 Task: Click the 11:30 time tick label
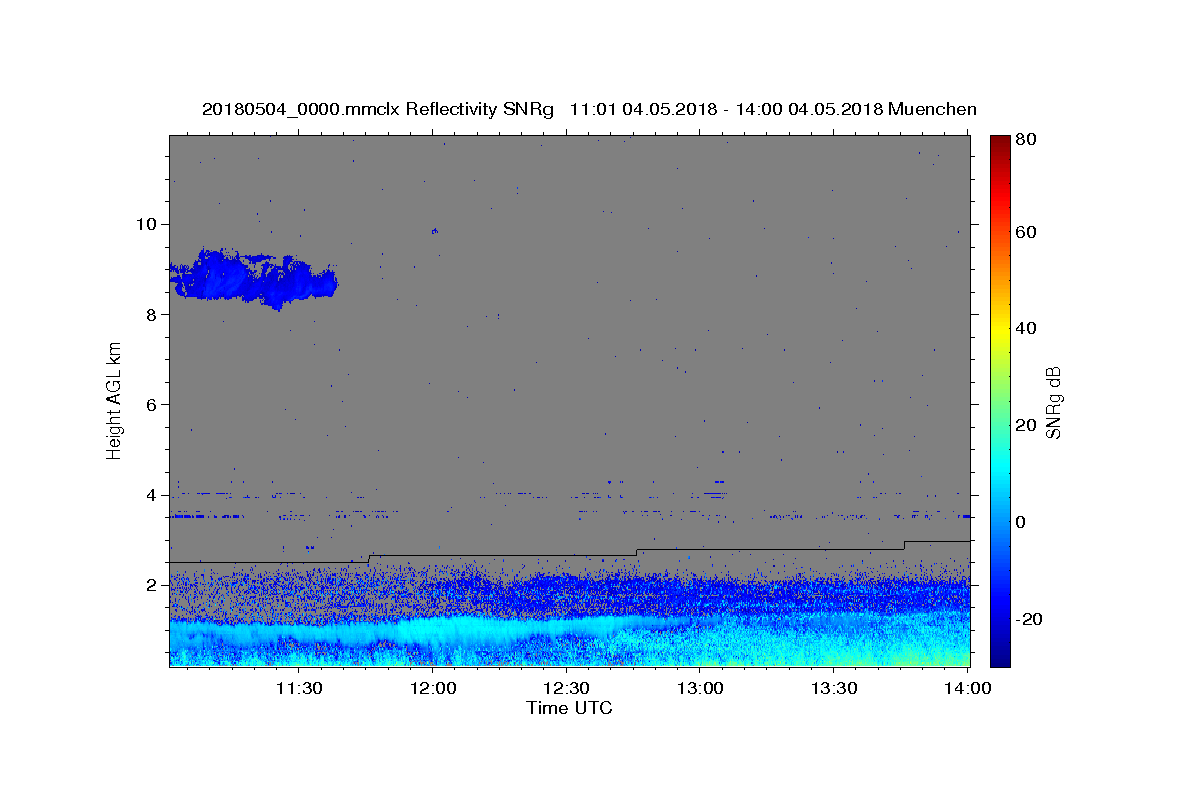298,688
